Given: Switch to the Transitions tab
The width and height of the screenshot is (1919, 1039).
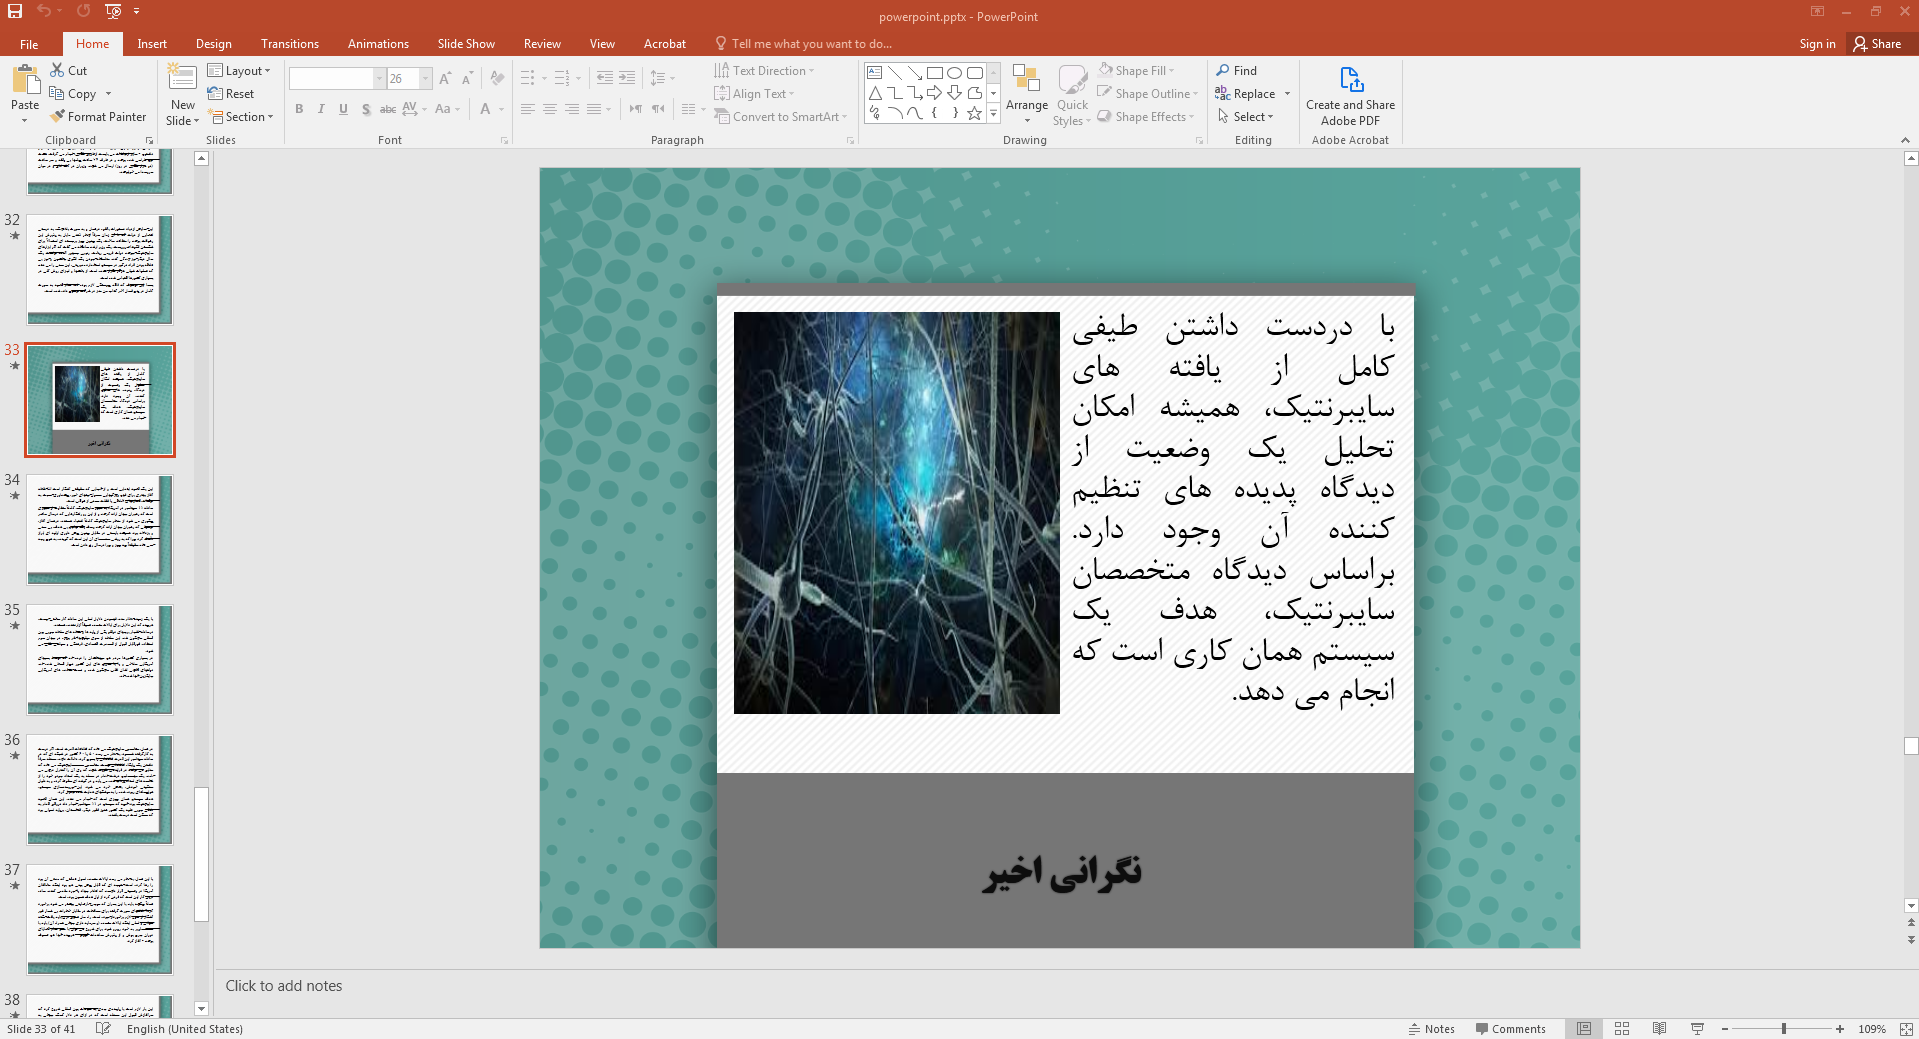Looking at the screenshot, I should 289,43.
